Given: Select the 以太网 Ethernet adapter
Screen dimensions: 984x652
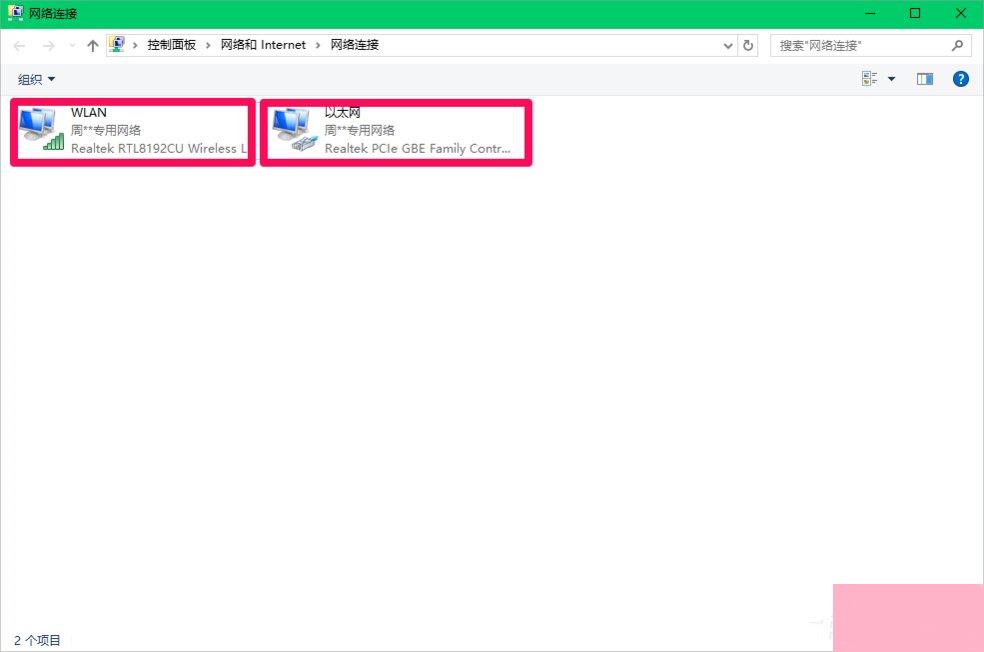Looking at the screenshot, I should point(396,131).
